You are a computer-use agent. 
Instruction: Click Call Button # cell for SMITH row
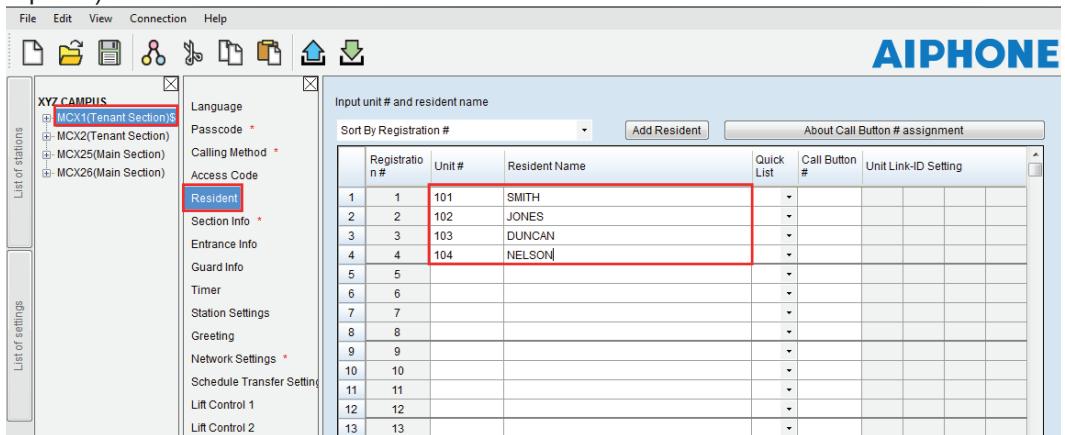pyautogui.click(x=829, y=198)
